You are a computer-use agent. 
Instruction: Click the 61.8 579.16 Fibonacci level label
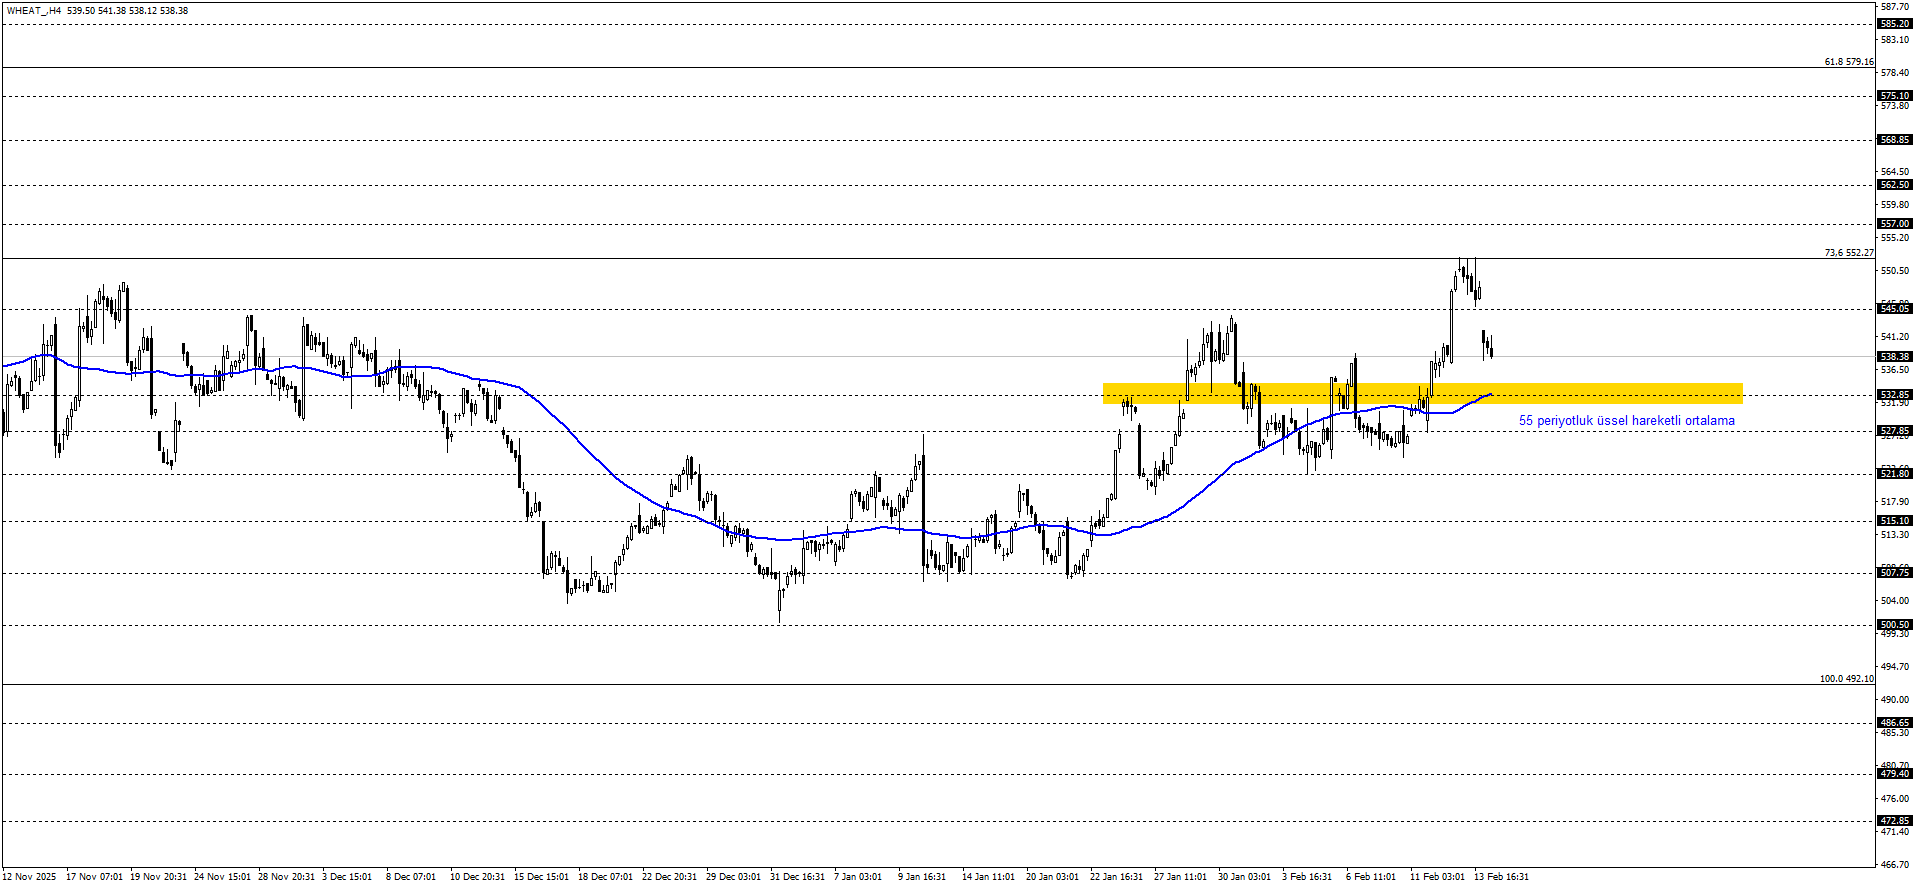coord(1848,62)
